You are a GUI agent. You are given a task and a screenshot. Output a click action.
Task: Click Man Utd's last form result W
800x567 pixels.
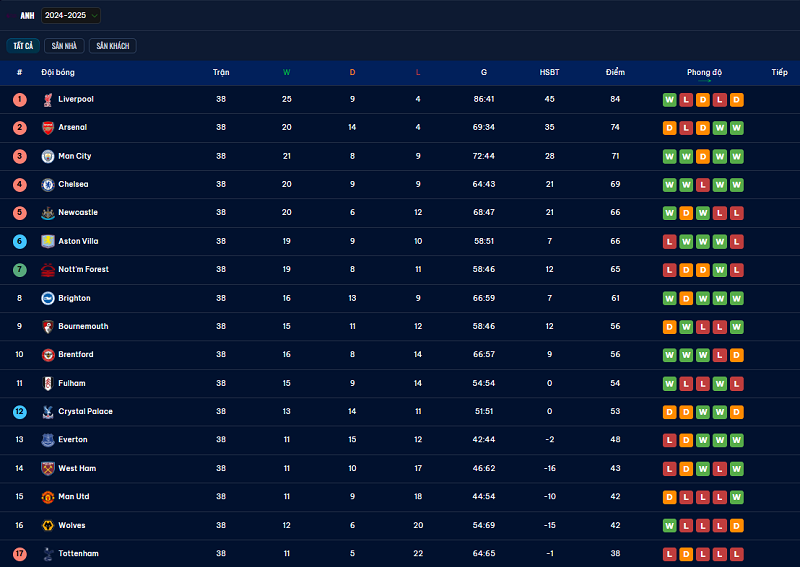(737, 497)
